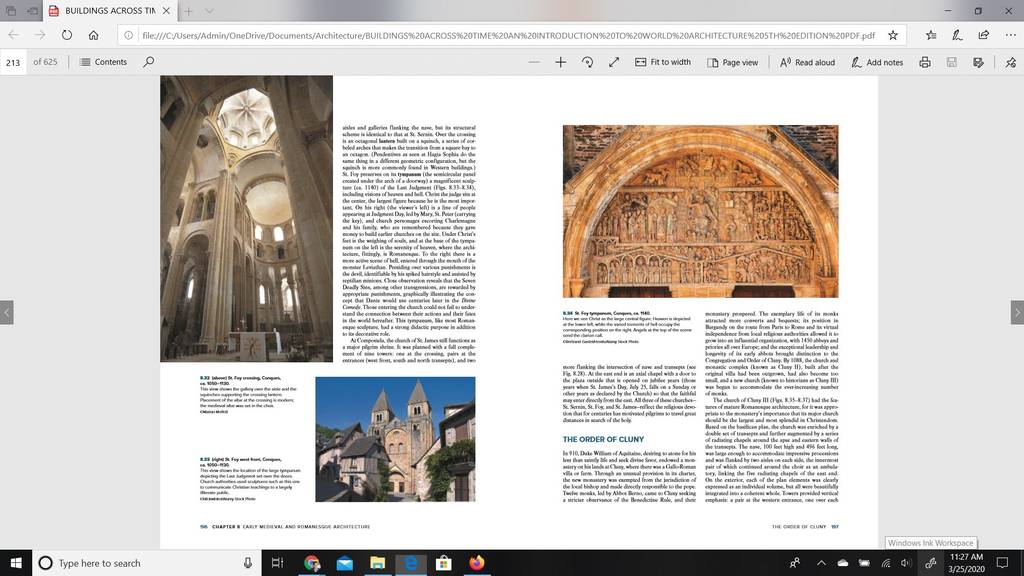The image size is (1024, 576).
Task: Click THE ORDER OF CLUNY heading
Action: [603, 440]
